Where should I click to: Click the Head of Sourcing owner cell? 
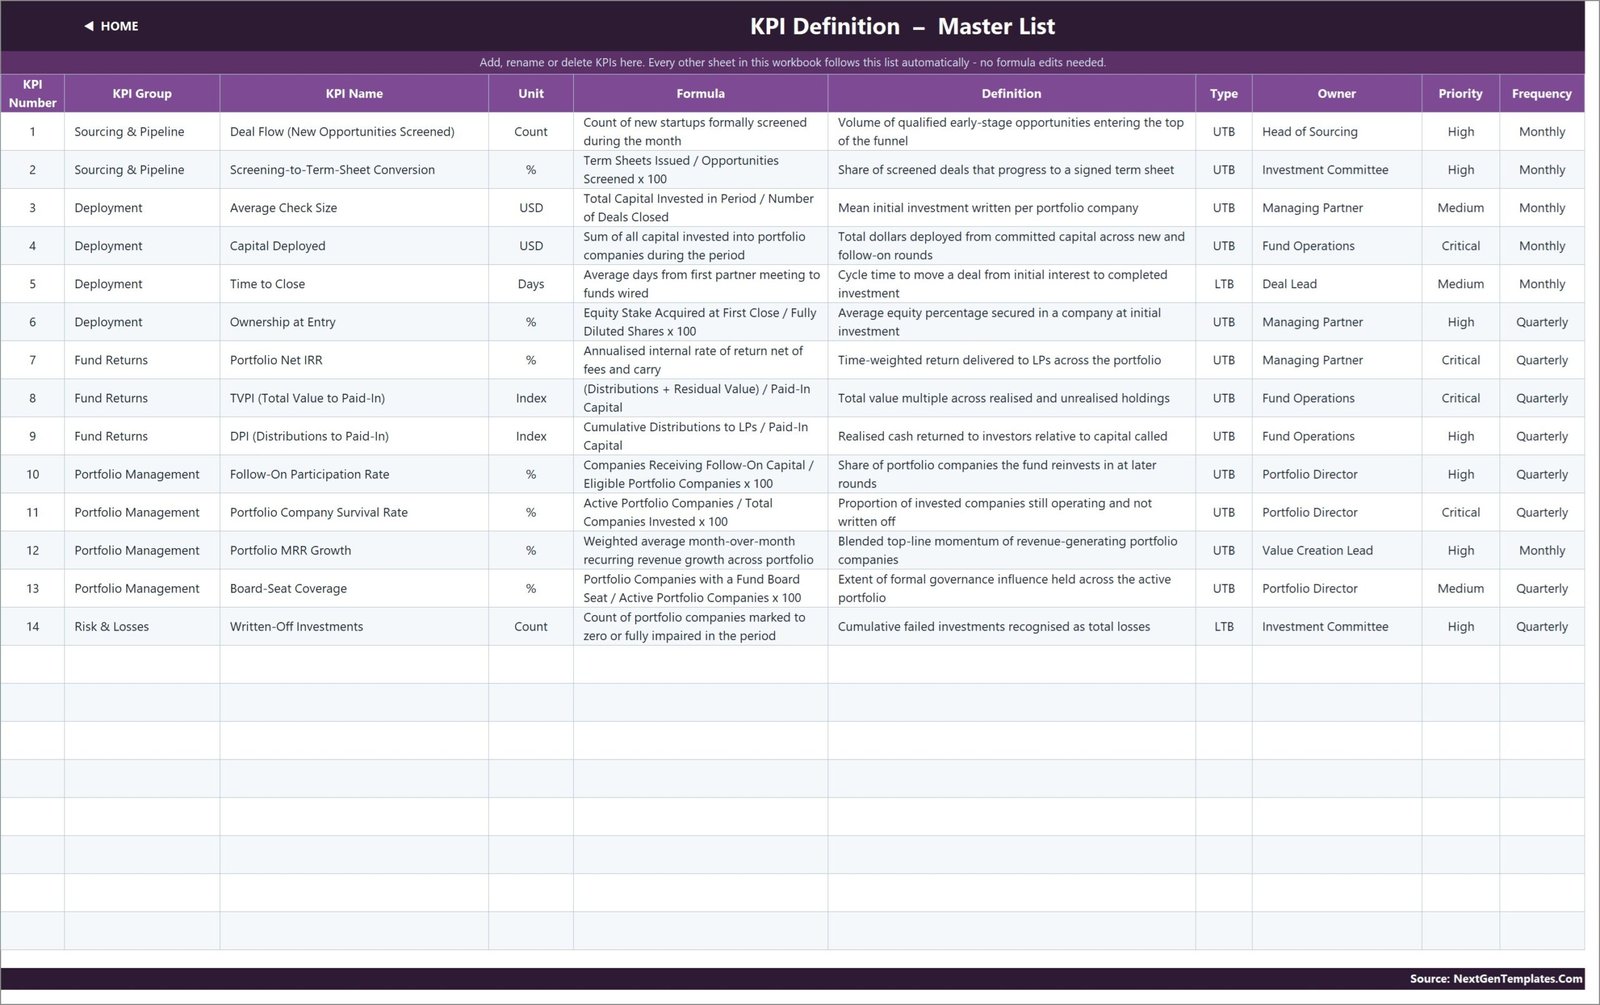point(1337,132)
